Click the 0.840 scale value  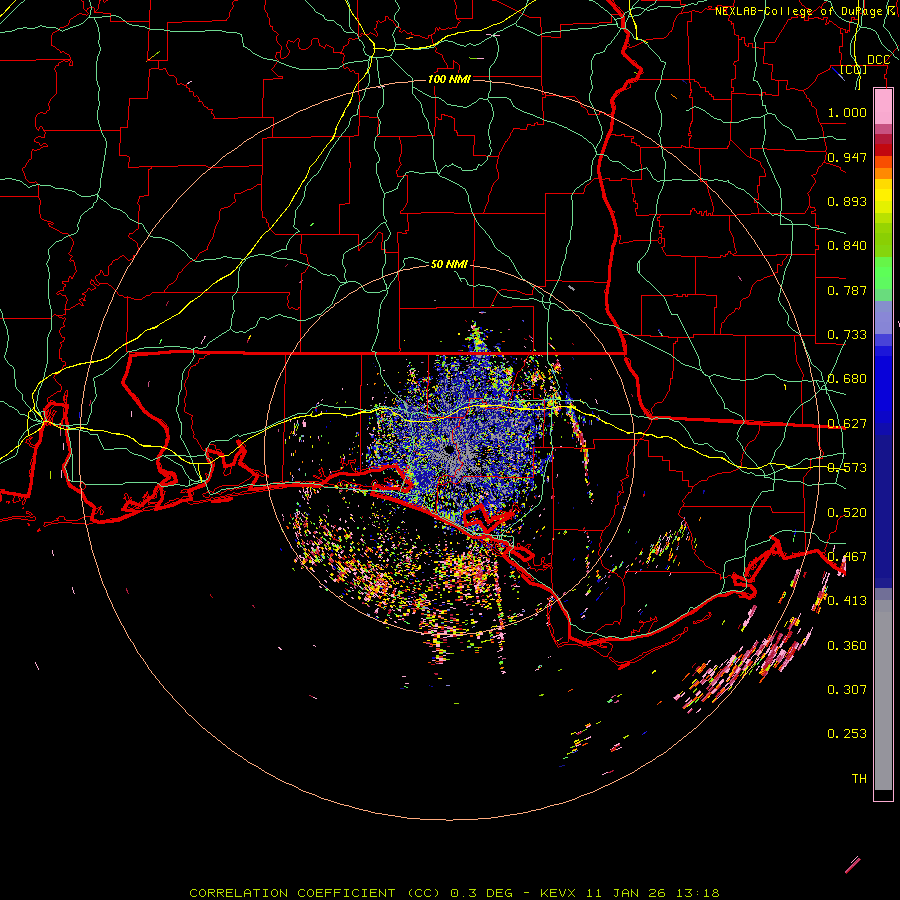point(847,246)
